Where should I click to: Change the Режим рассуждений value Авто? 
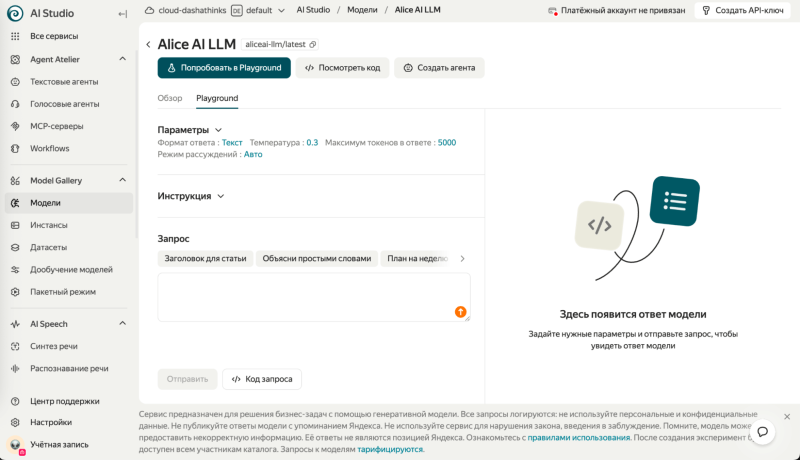(x=253, y=155)
